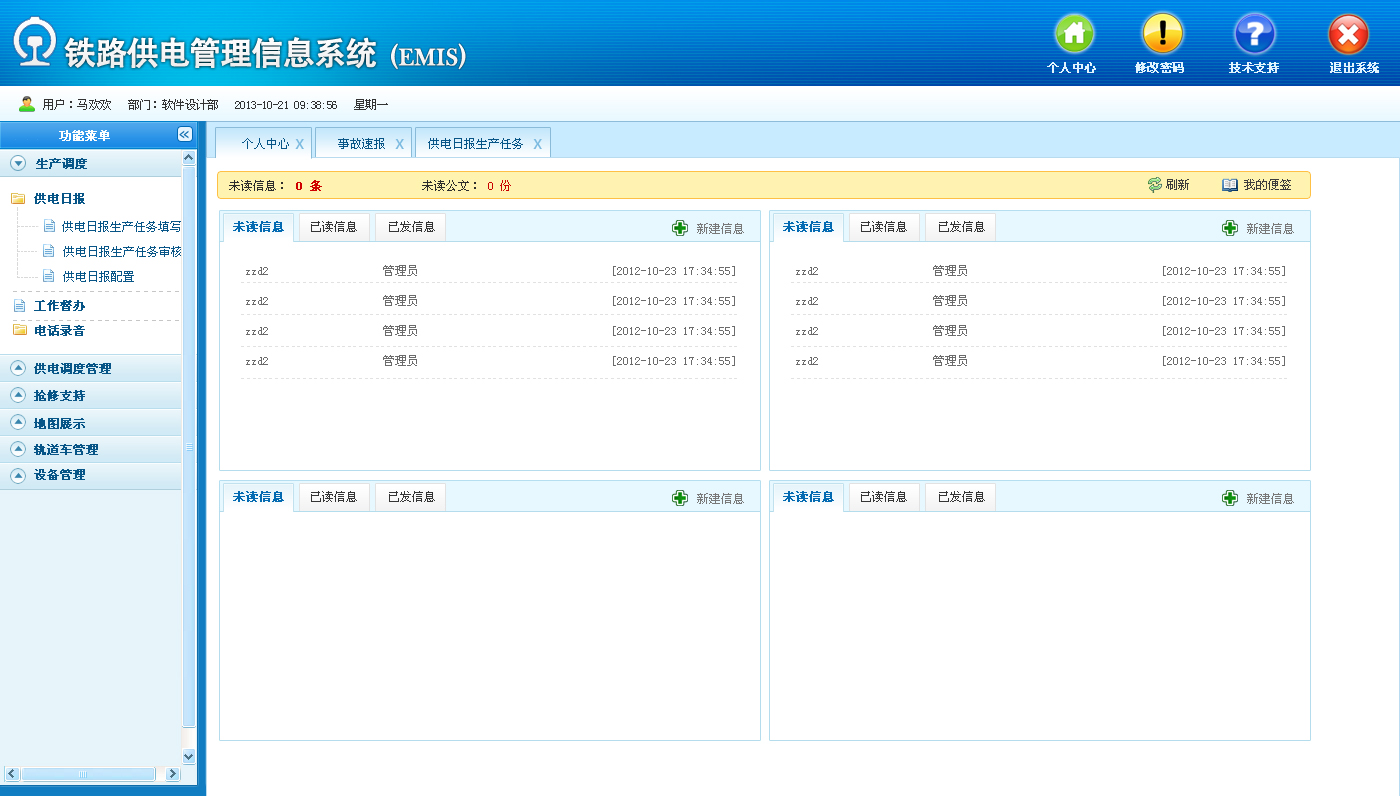The image size is (1400, 796).
Task: Select 未读信息 tab in top-right panel
Action: [x=808, y=227]
